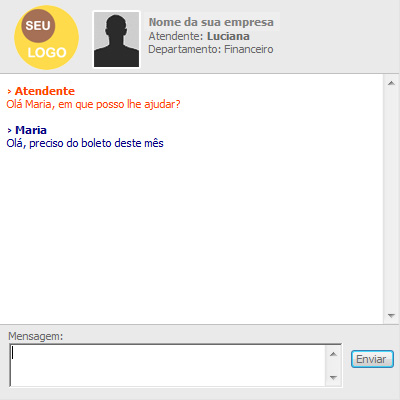
Task: Click the blue Maria sender label
Action: [31, 130]
